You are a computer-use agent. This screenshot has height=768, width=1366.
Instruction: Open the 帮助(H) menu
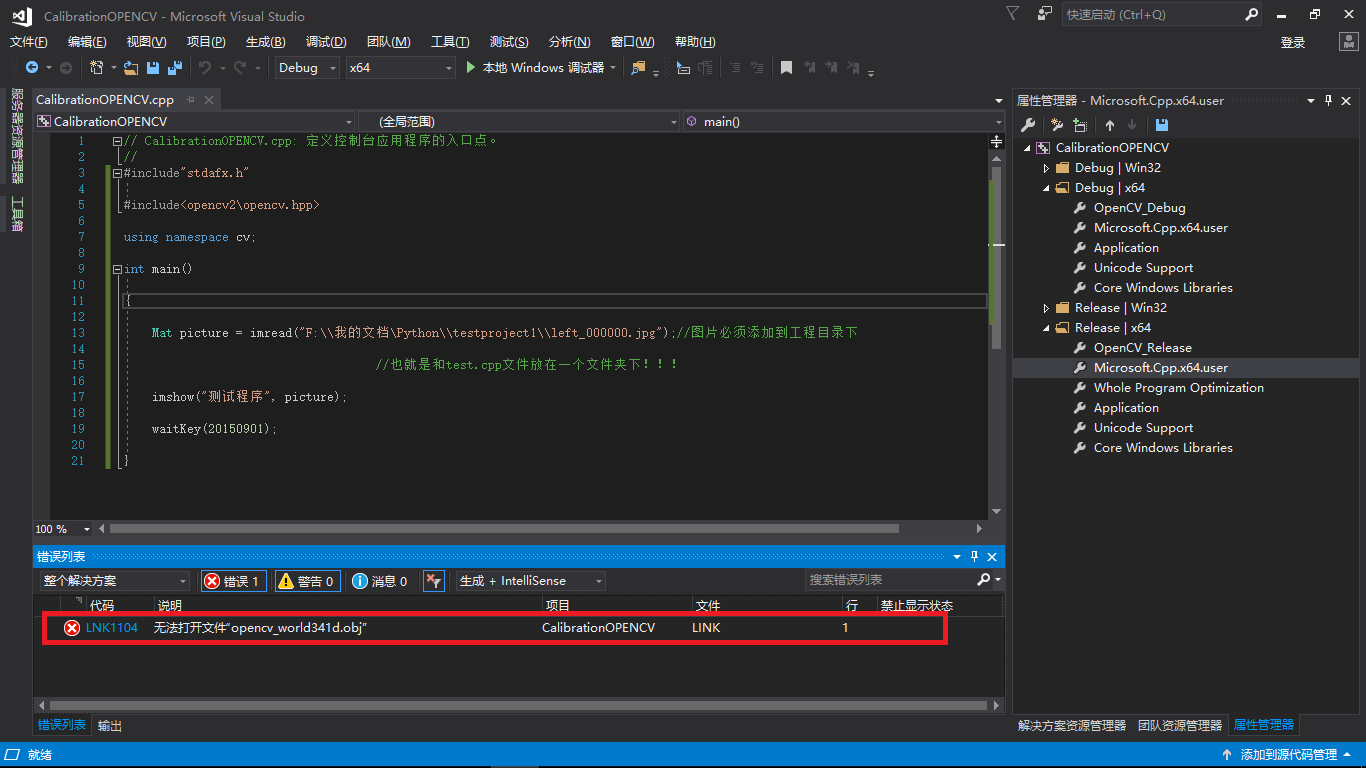(695, 42)
